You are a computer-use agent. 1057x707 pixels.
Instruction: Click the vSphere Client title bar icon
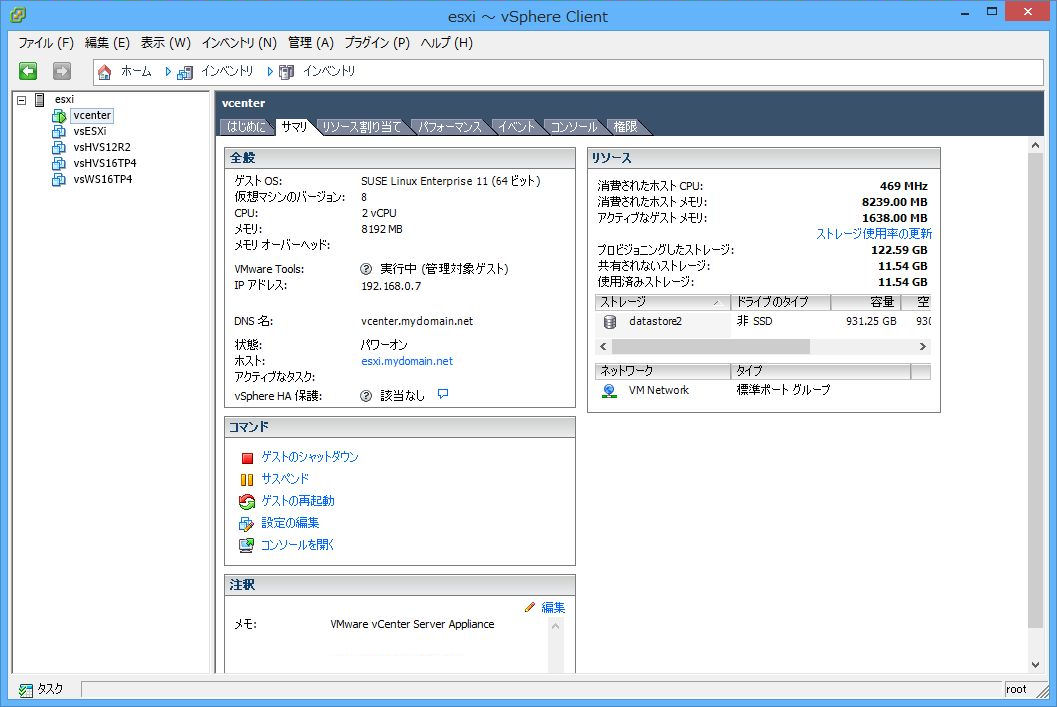pos(18,15)
